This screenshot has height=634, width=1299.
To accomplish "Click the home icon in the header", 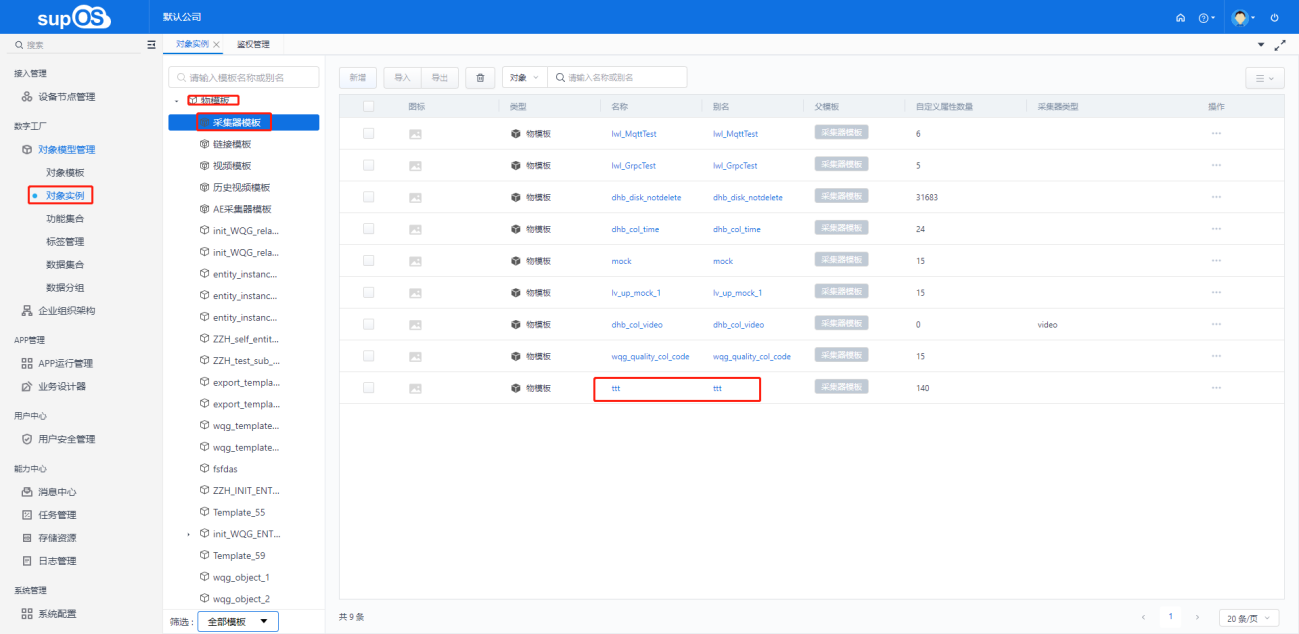I will pos(1180,18).
